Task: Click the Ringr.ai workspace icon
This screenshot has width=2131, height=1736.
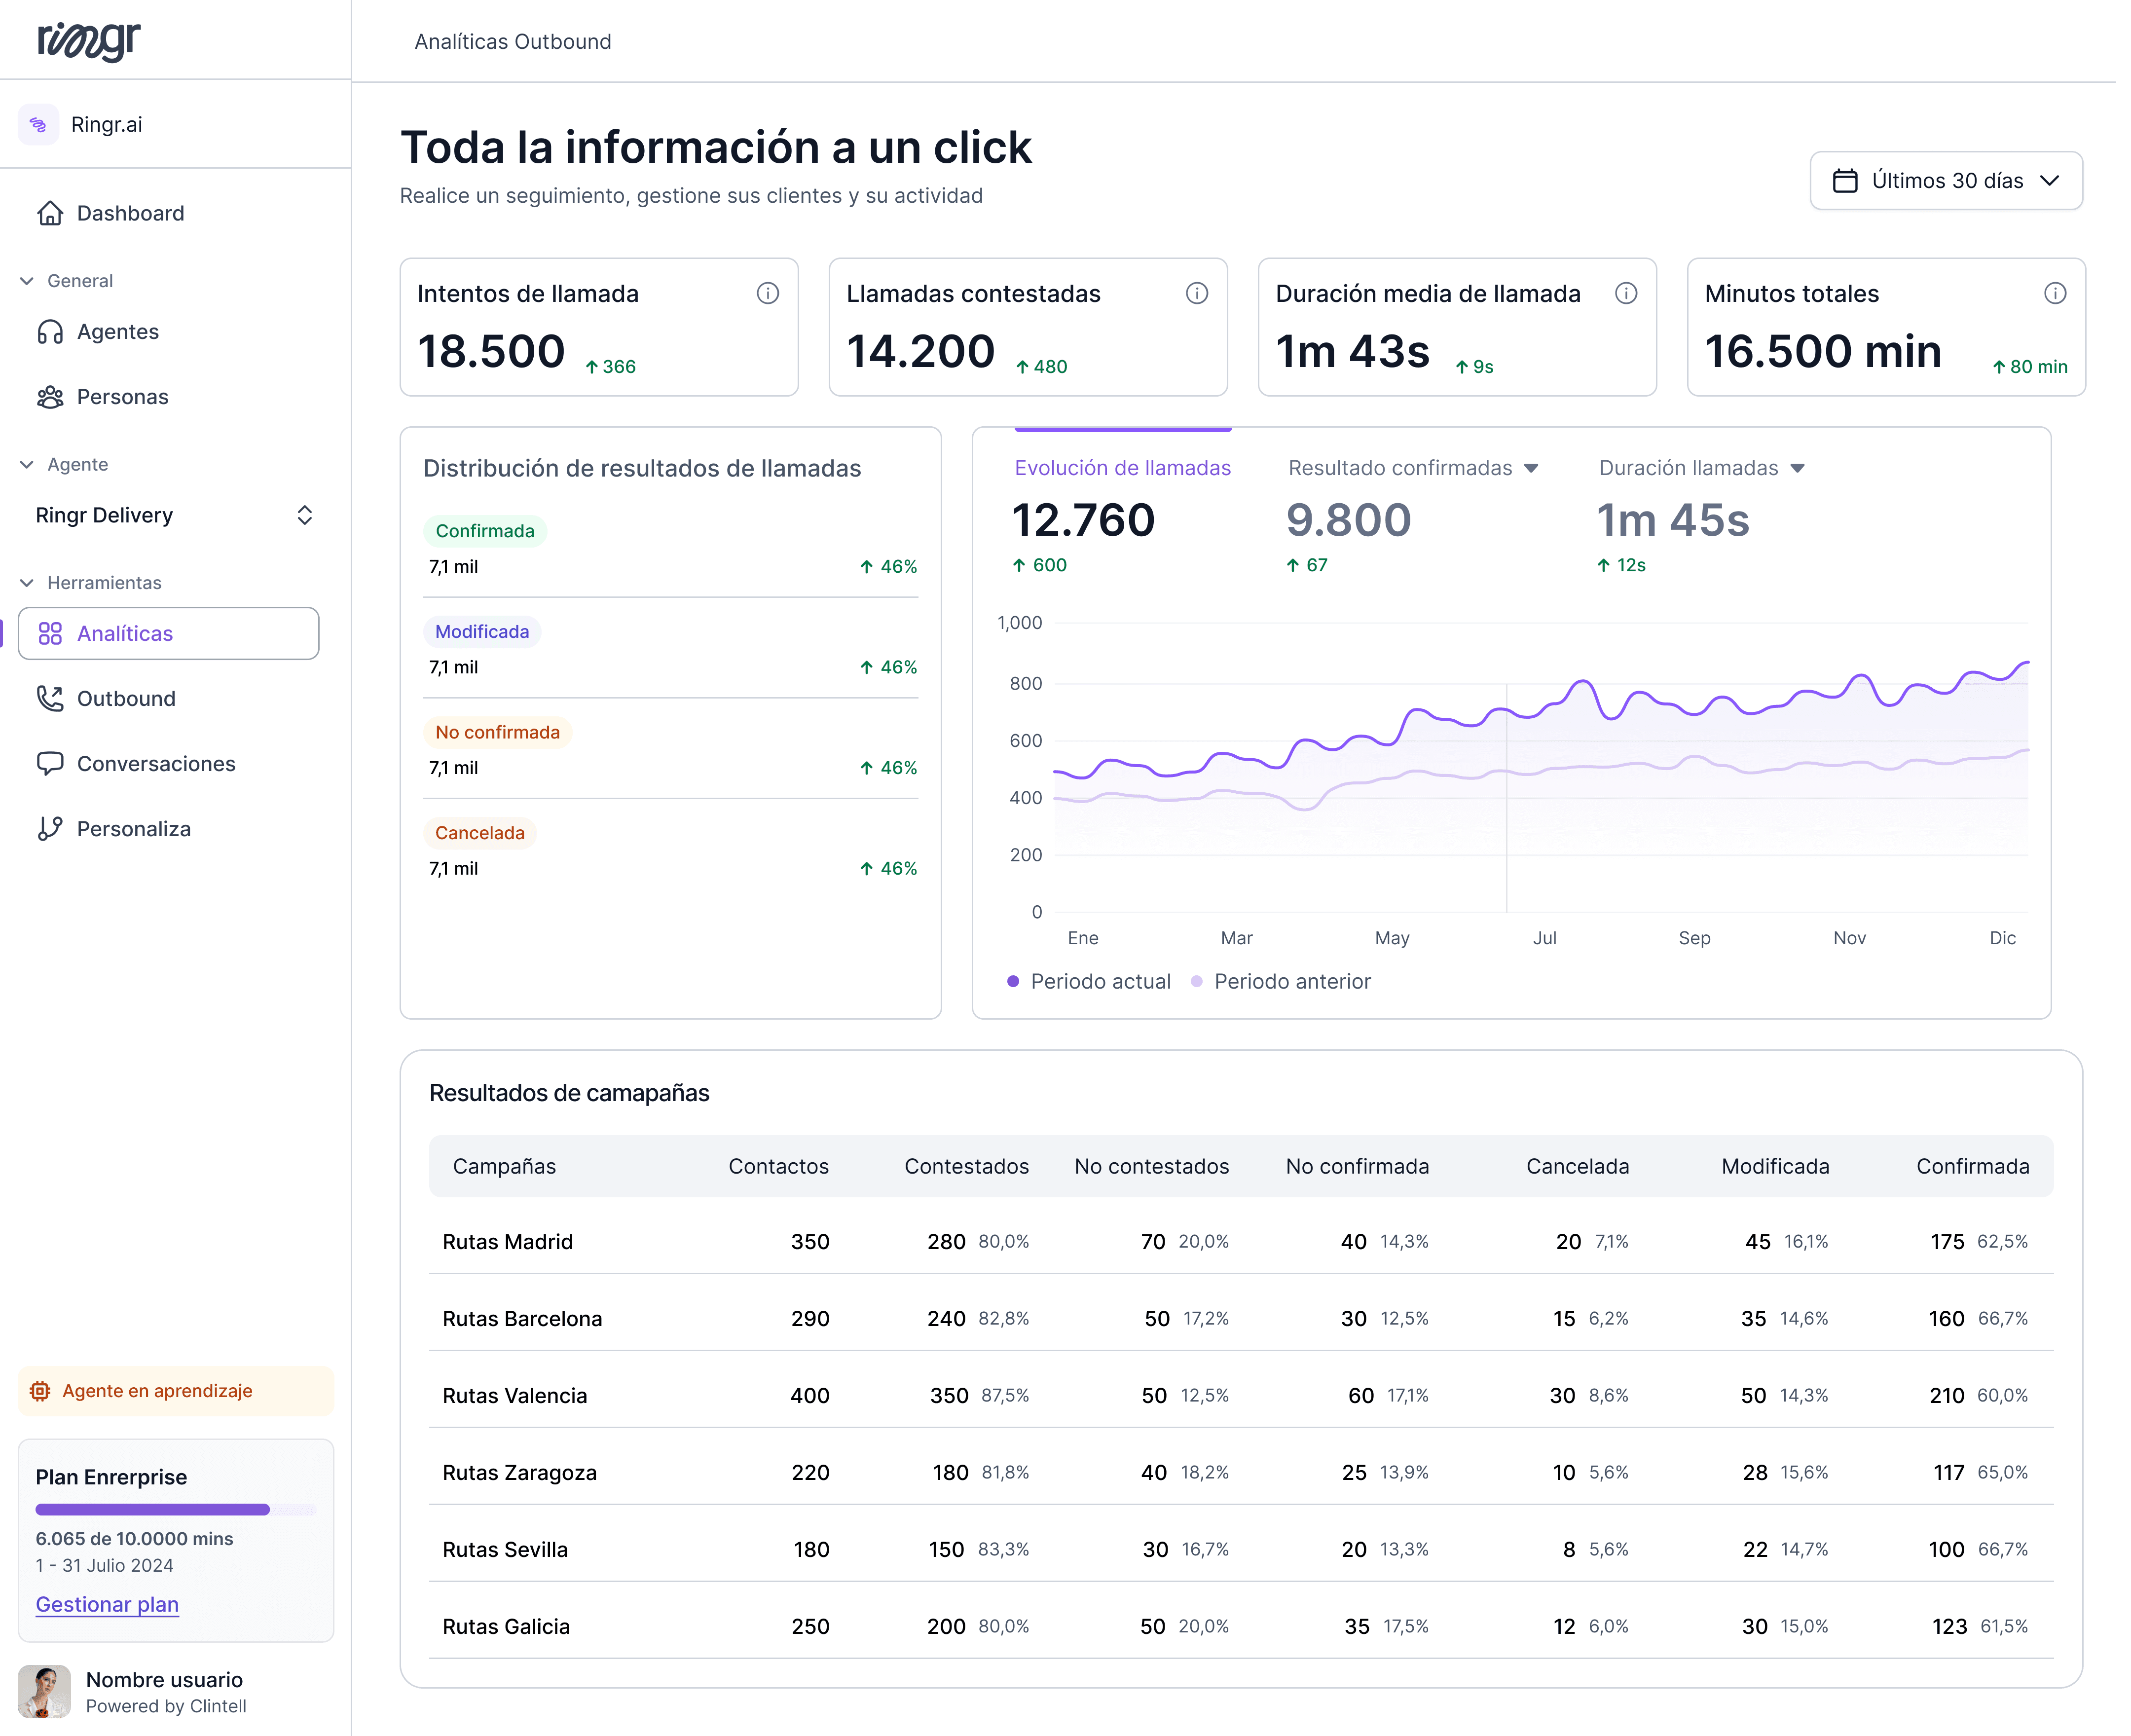Action: coord(38,125)
